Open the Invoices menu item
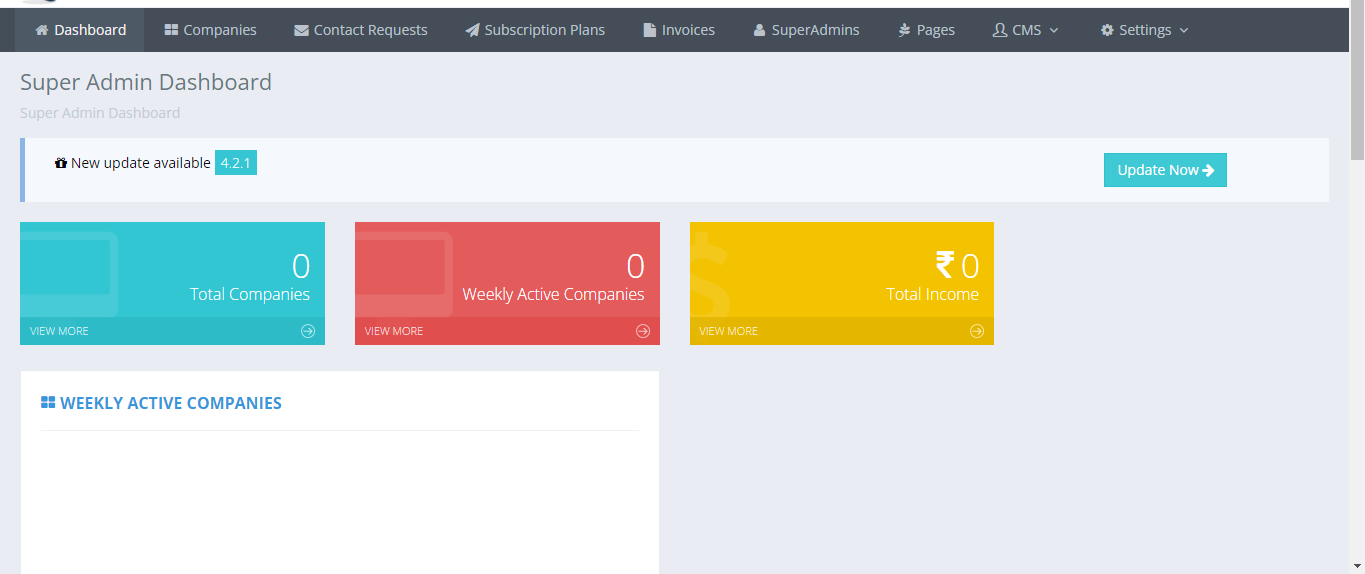Viewport: 1365px width, 574px height. tap(688, 30)
